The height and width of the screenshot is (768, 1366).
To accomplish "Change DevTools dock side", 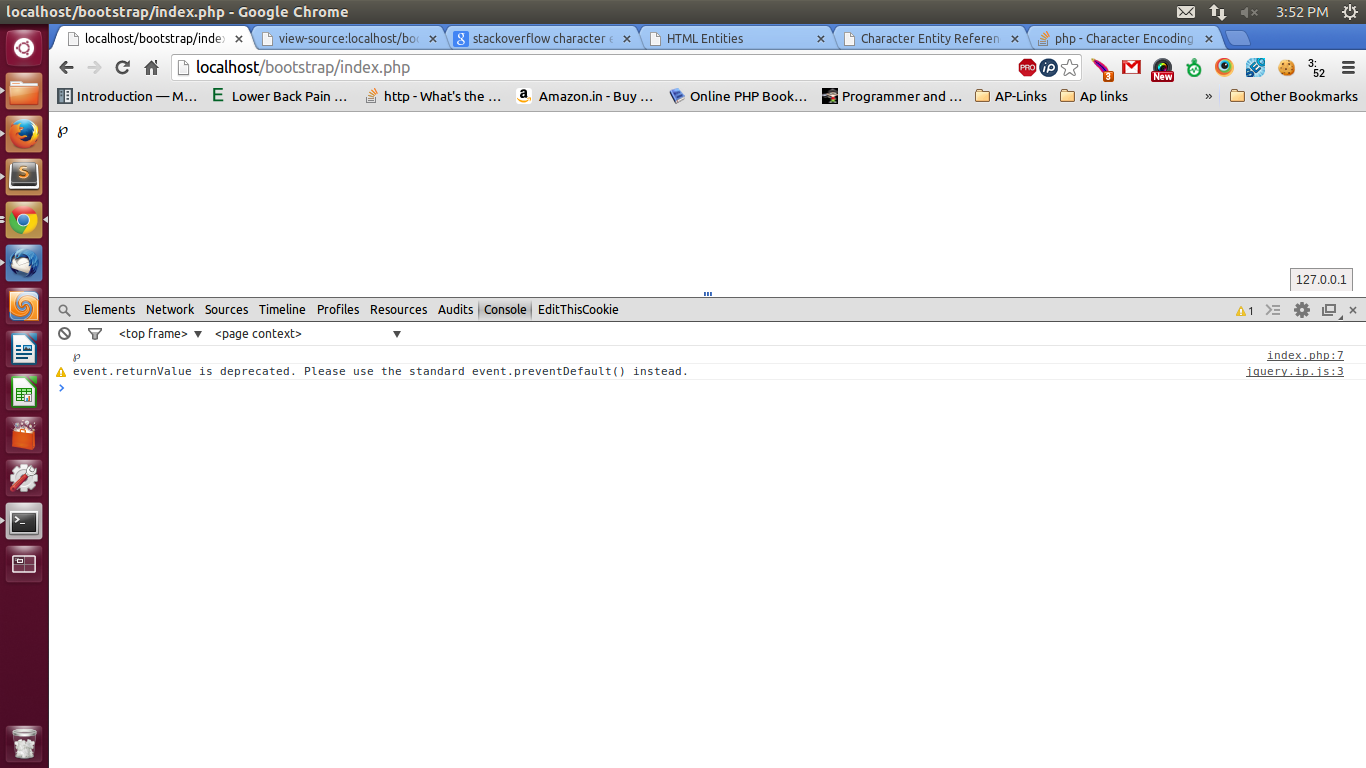I will pos(1329,310).
